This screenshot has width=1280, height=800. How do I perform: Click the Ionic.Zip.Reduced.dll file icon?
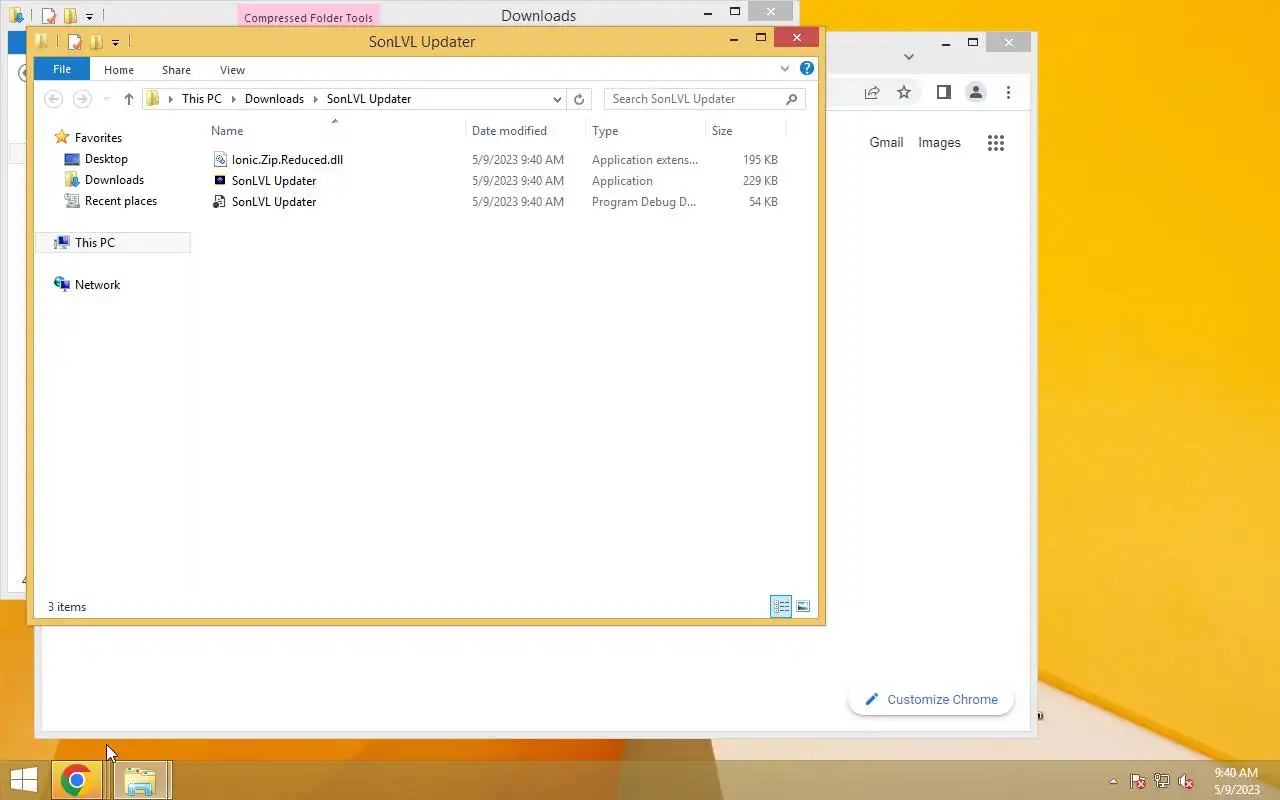click(x=221, y=160)
